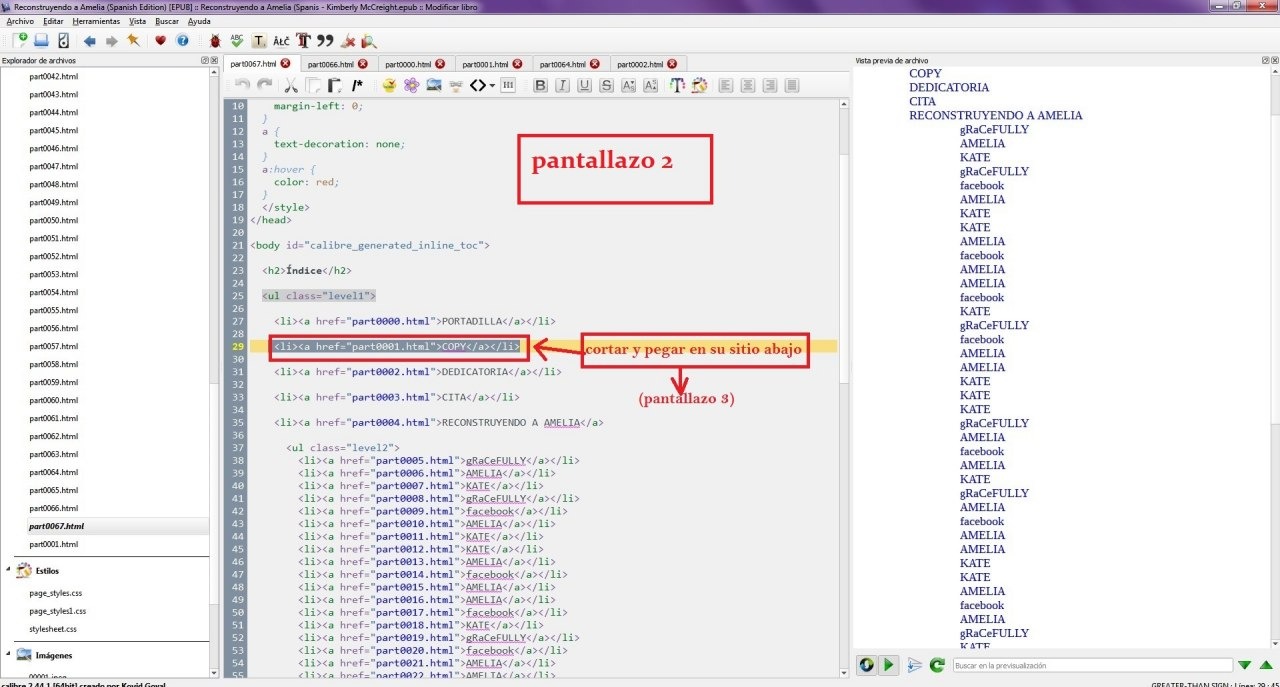
Task: Click the sync preview position arrow icon
Action: pos(914,664)
